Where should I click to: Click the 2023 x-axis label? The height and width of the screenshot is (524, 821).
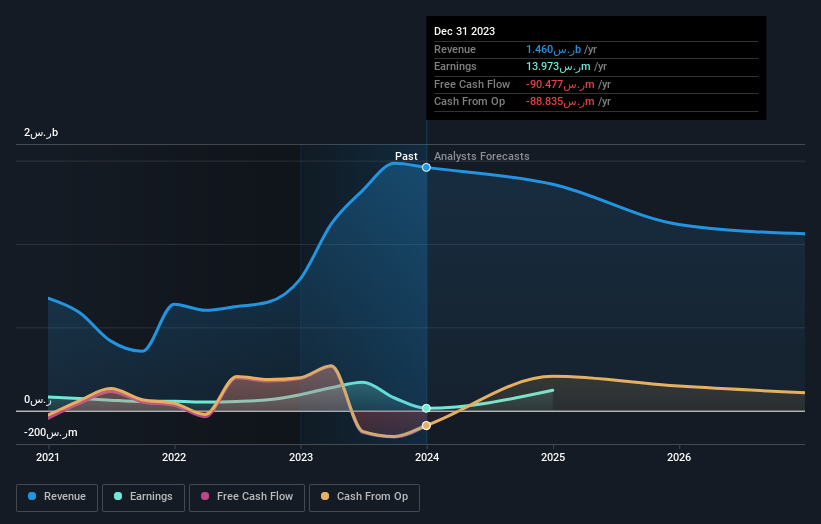[301, 458]
